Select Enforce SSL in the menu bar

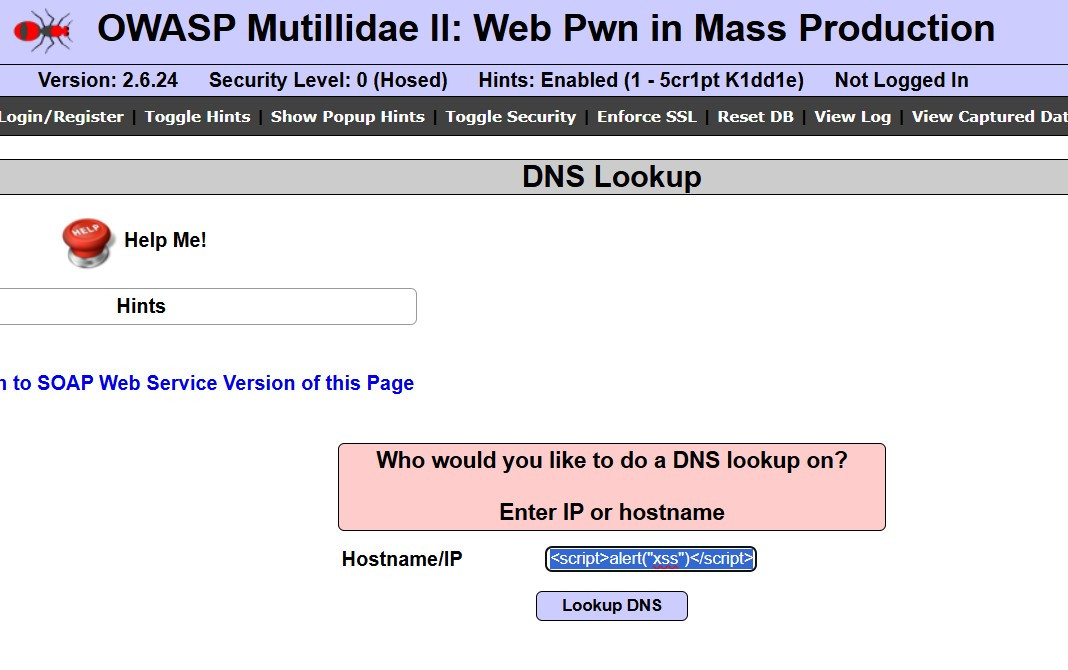(x=646, y=117)
